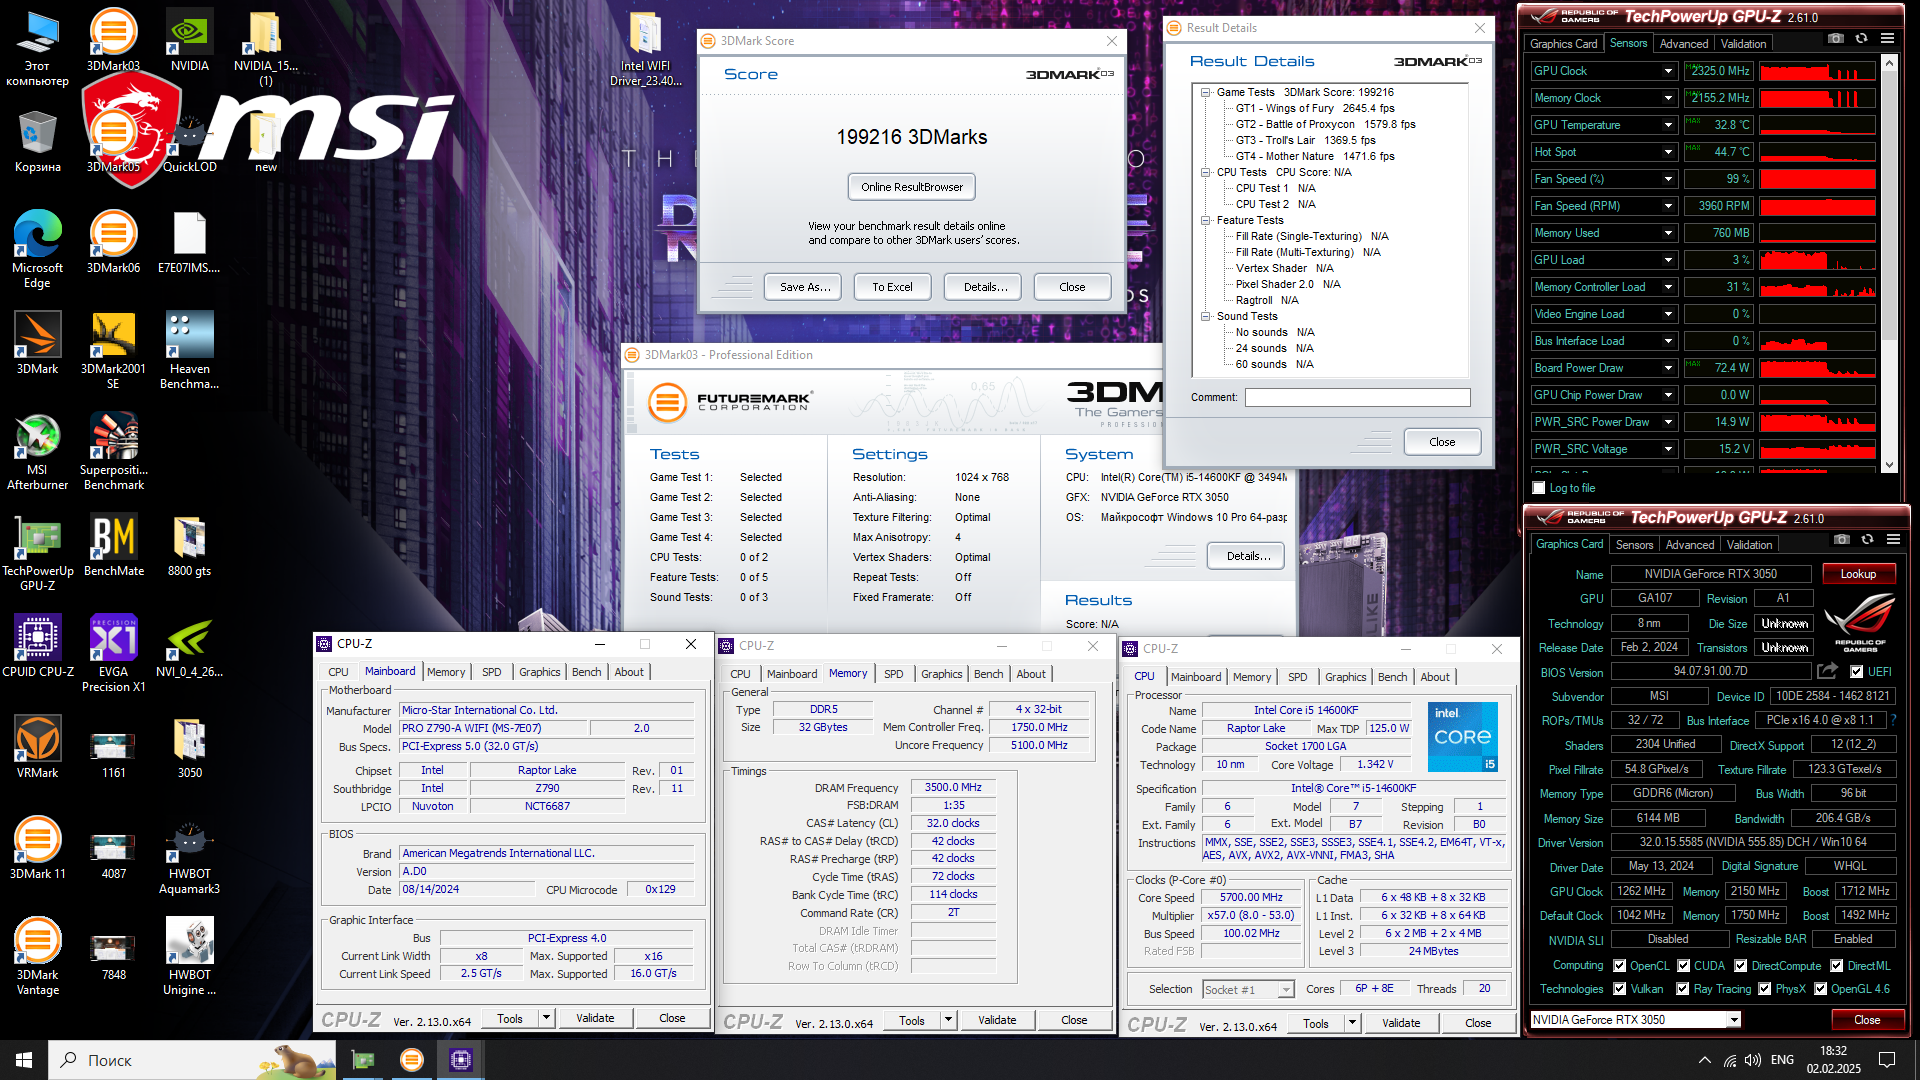Open Superposition Benchmark shortcut
The image size is (1920, 1080).
pos(113,451)
